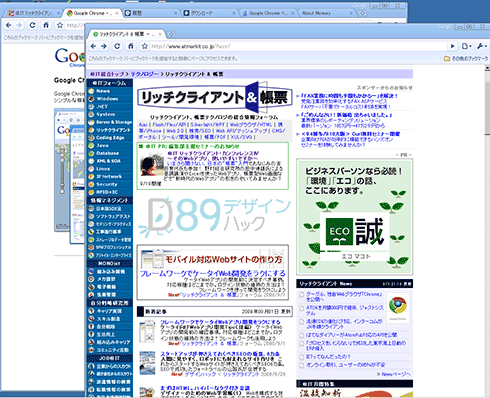
Task: Close the リッチクライアント & 帳票 tab
Action: pos(160,34)
